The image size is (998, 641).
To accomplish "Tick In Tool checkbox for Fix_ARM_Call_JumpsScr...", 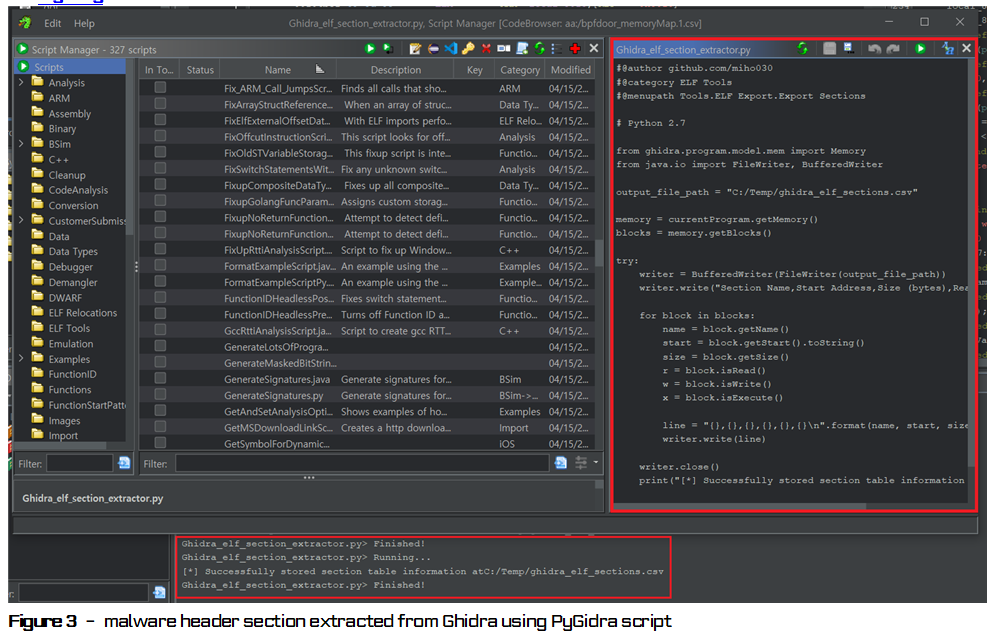I will point(160,88).
